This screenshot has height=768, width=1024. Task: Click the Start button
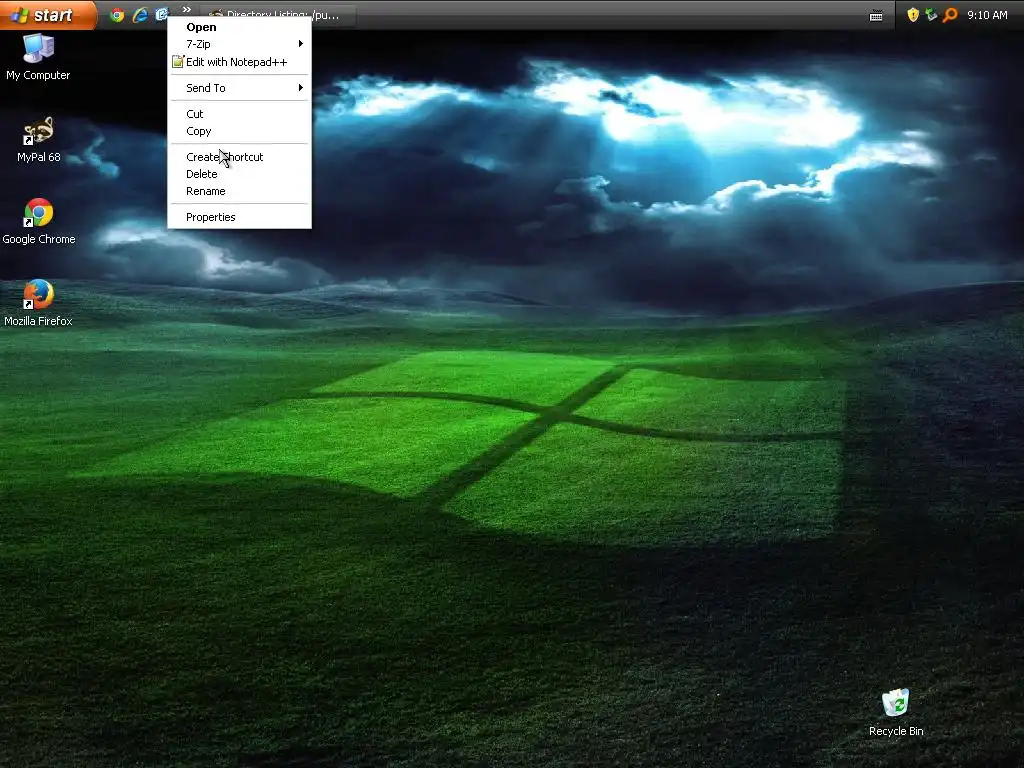[x=48, y=14]
